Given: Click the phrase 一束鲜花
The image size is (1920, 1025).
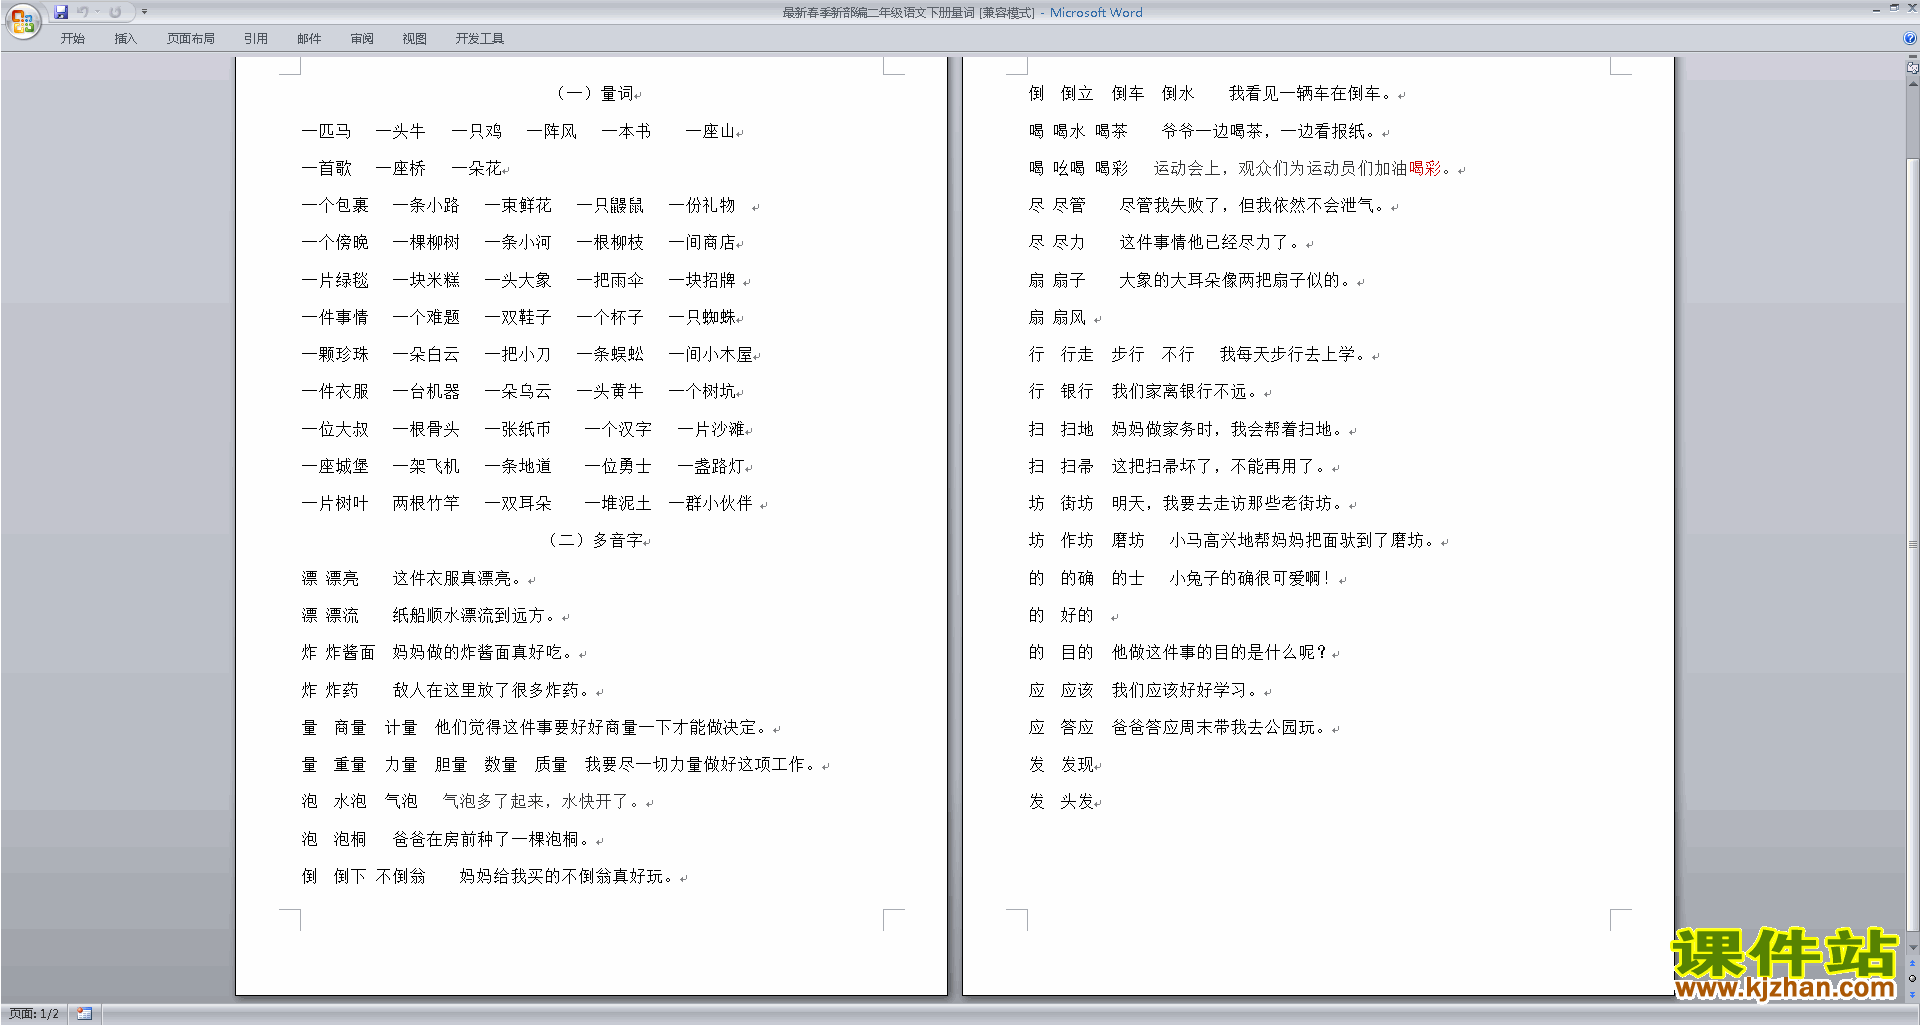Looking at the screenshot, I should pos(518,205).
